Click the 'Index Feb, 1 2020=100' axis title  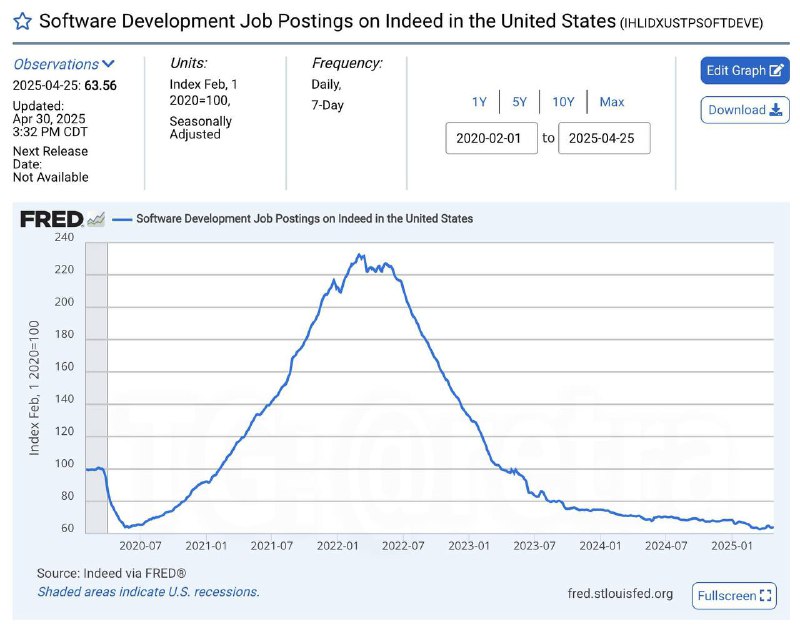(34, 388)
